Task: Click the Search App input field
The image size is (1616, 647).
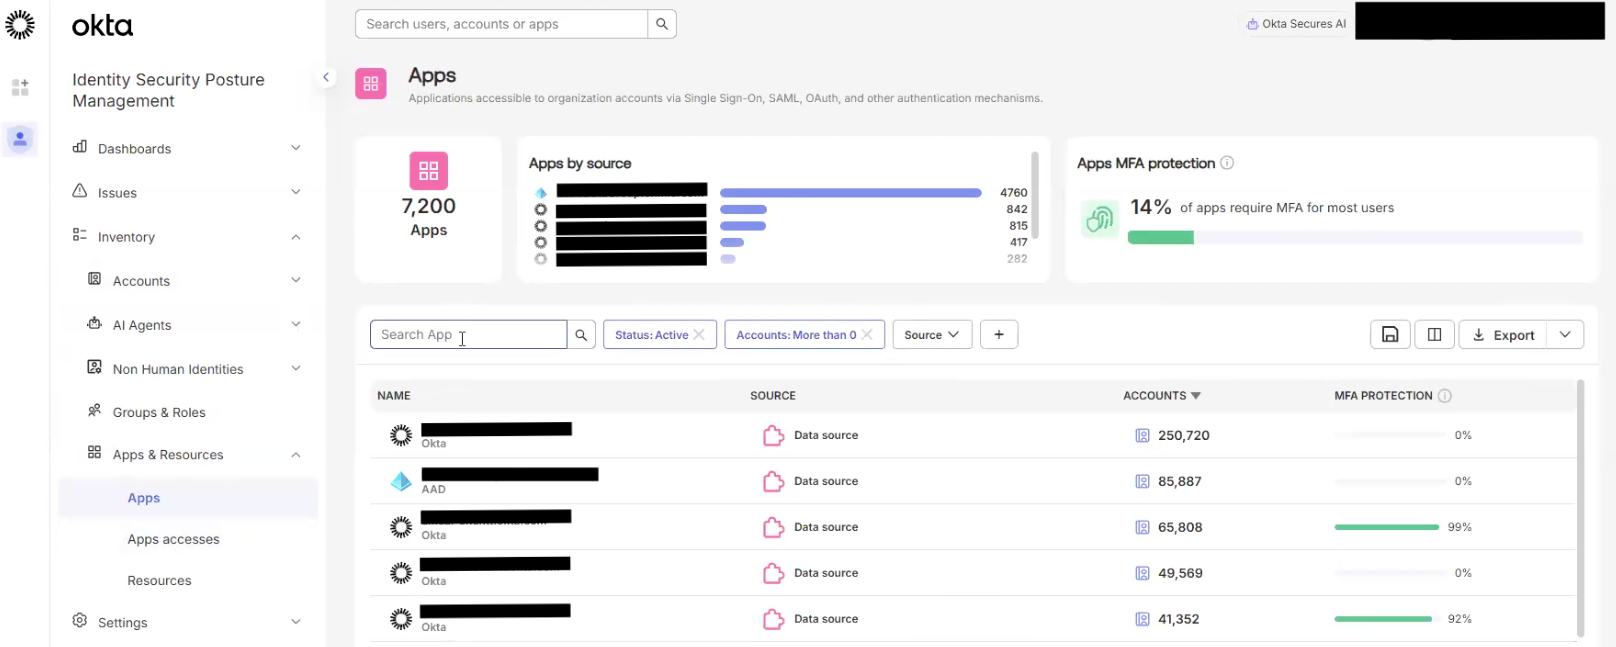Action: tap(467, 335)
